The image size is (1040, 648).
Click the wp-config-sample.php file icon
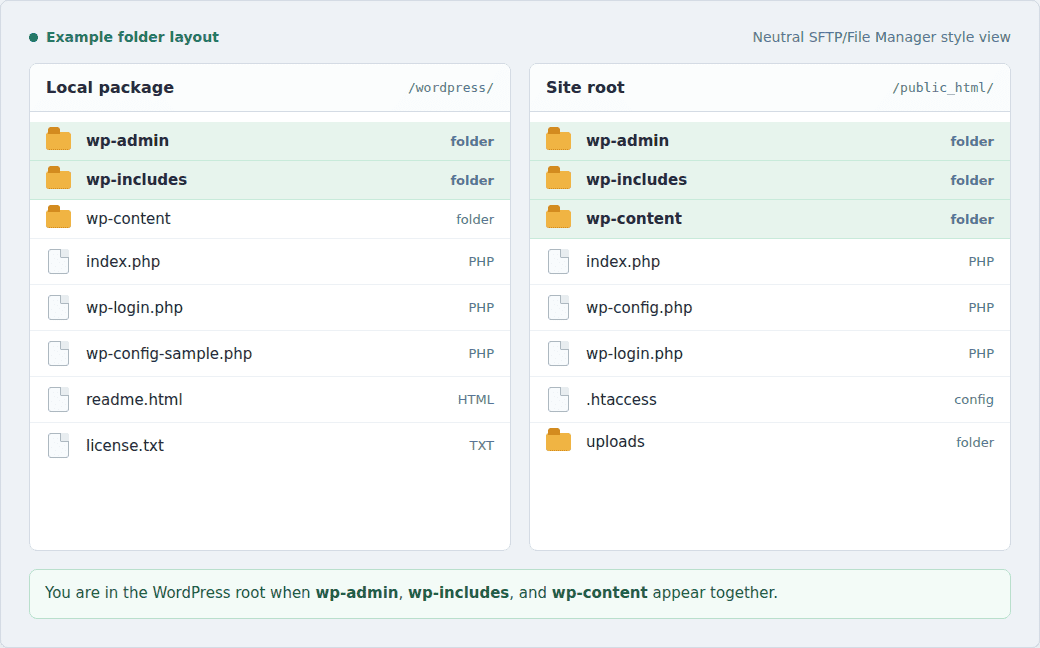[x=58, y=354]
